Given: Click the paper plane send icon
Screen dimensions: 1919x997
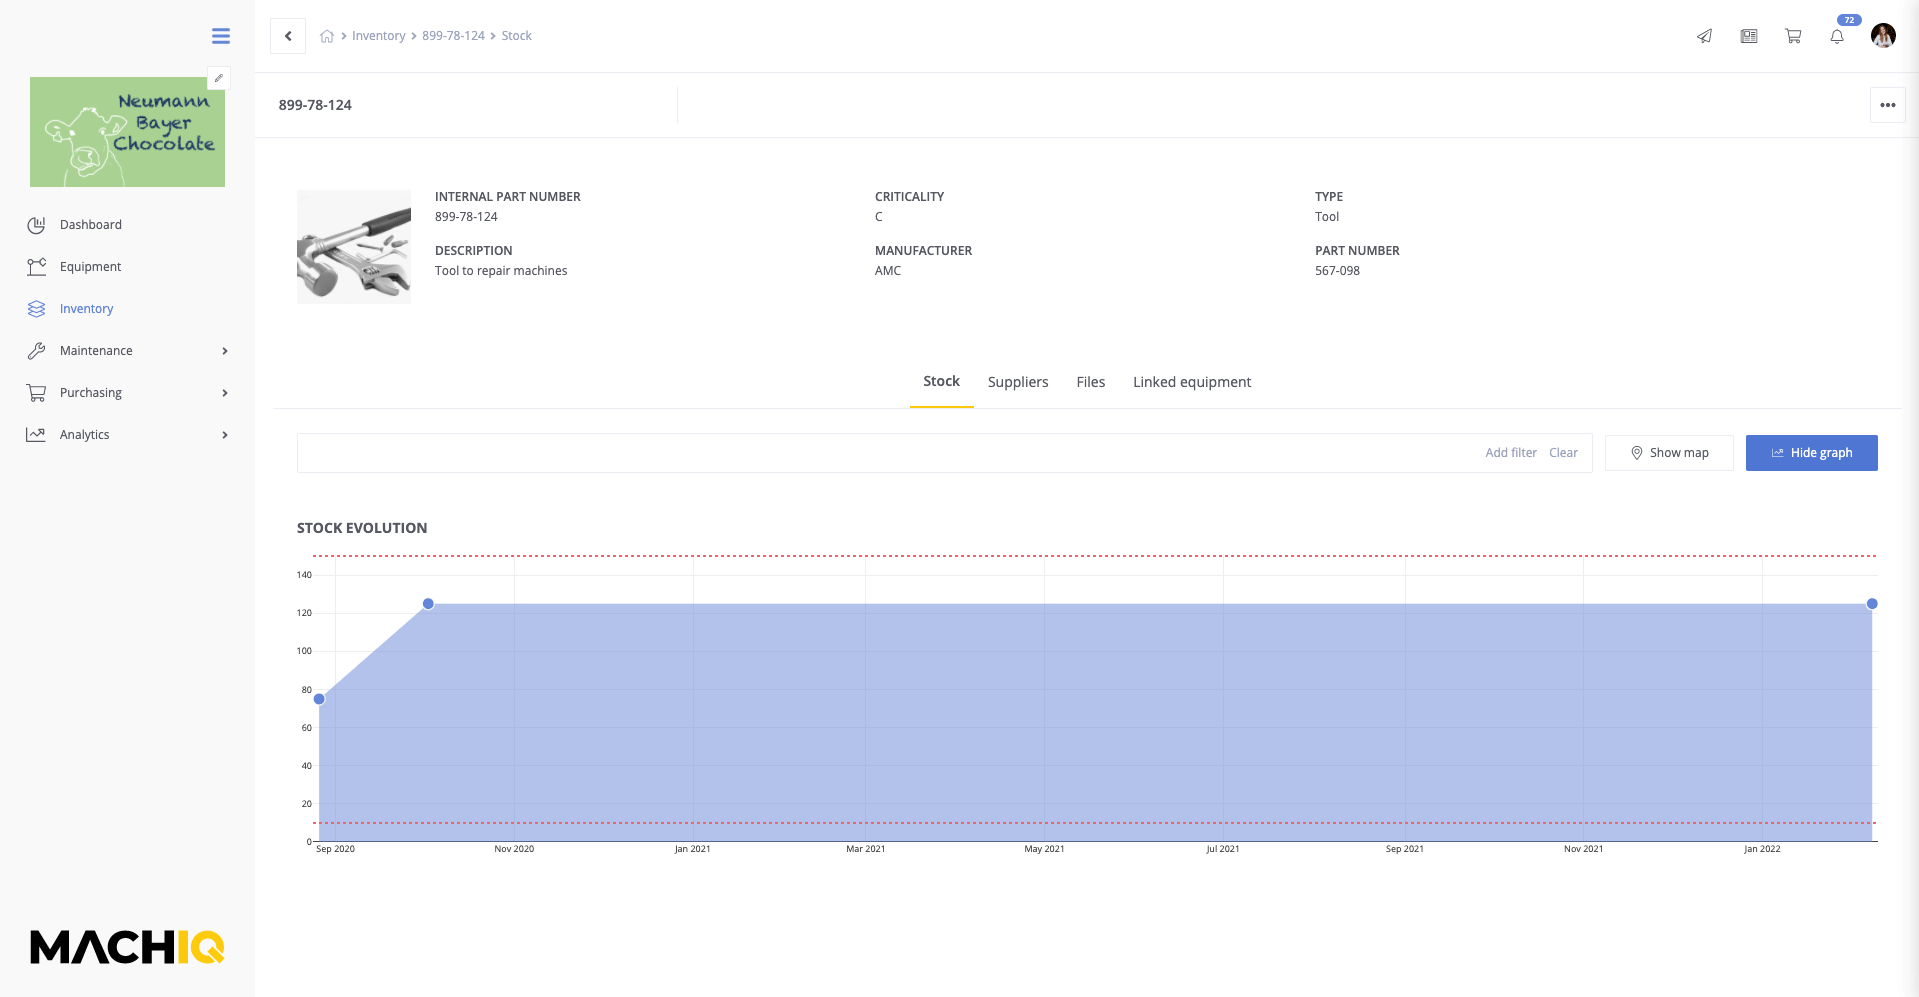Looking at the screenshot, I should [1704, 35].
